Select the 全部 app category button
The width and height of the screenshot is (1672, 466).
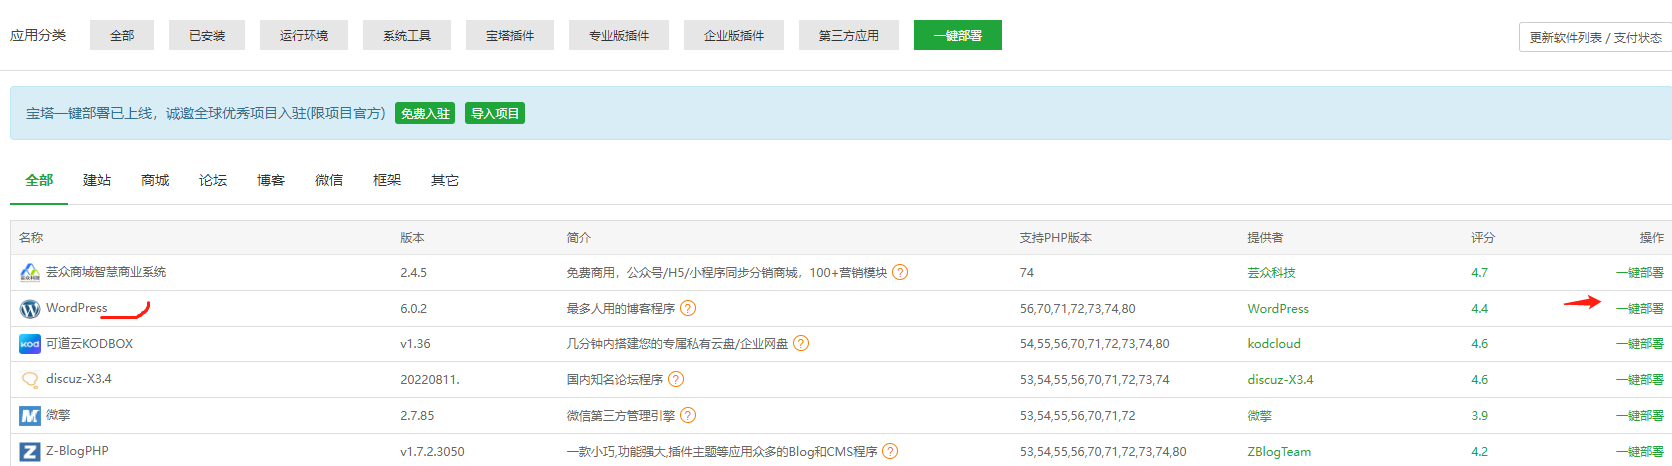coord(122,35)
